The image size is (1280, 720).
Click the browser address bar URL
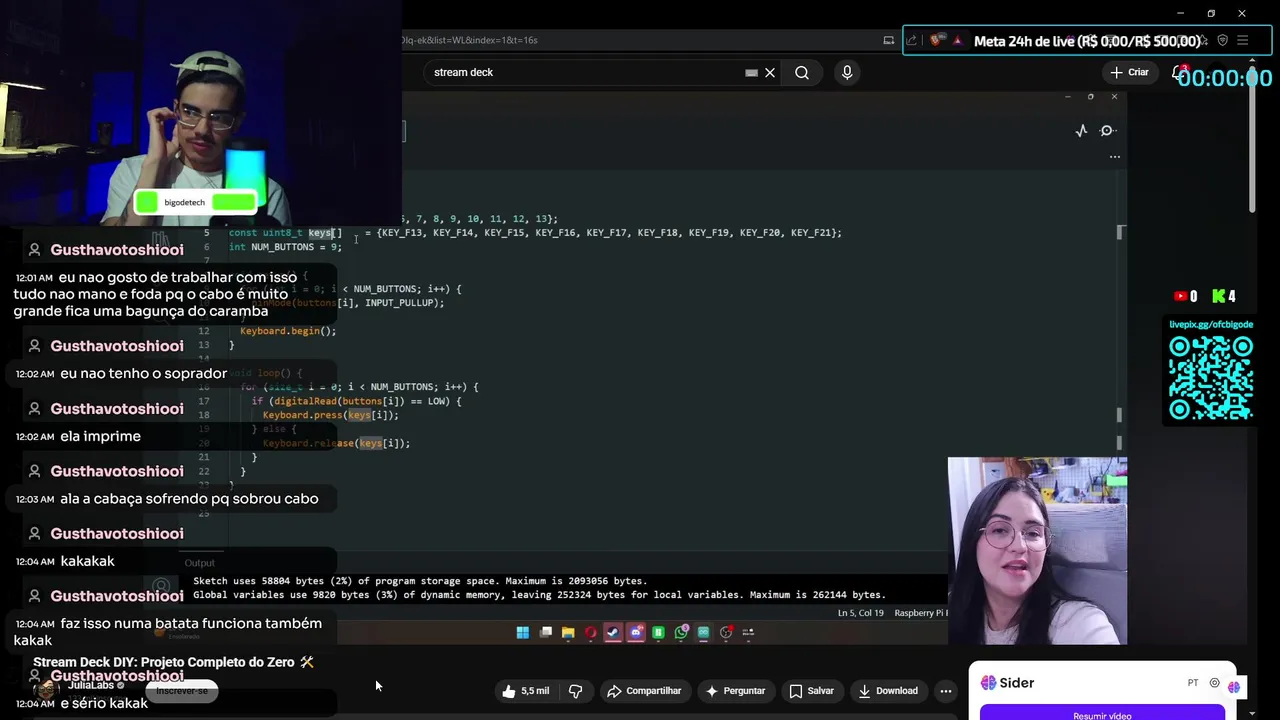[x=469, y=40]
